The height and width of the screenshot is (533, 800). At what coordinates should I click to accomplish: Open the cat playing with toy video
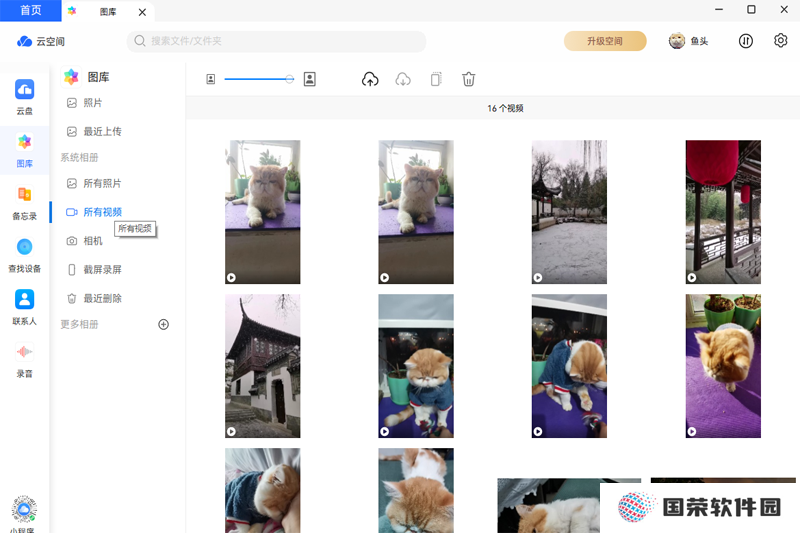(569, 366)
